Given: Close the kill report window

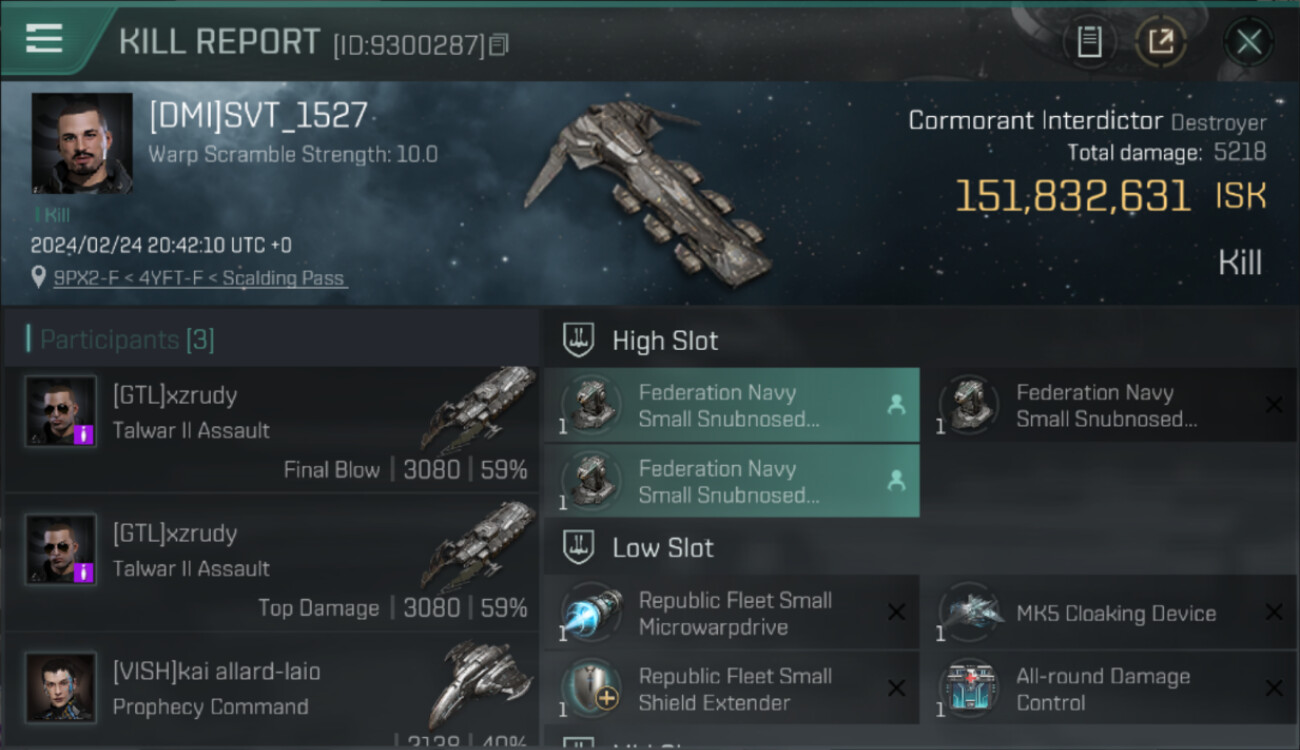Looking at the screenshot, I should click(x=1248, y=42).
